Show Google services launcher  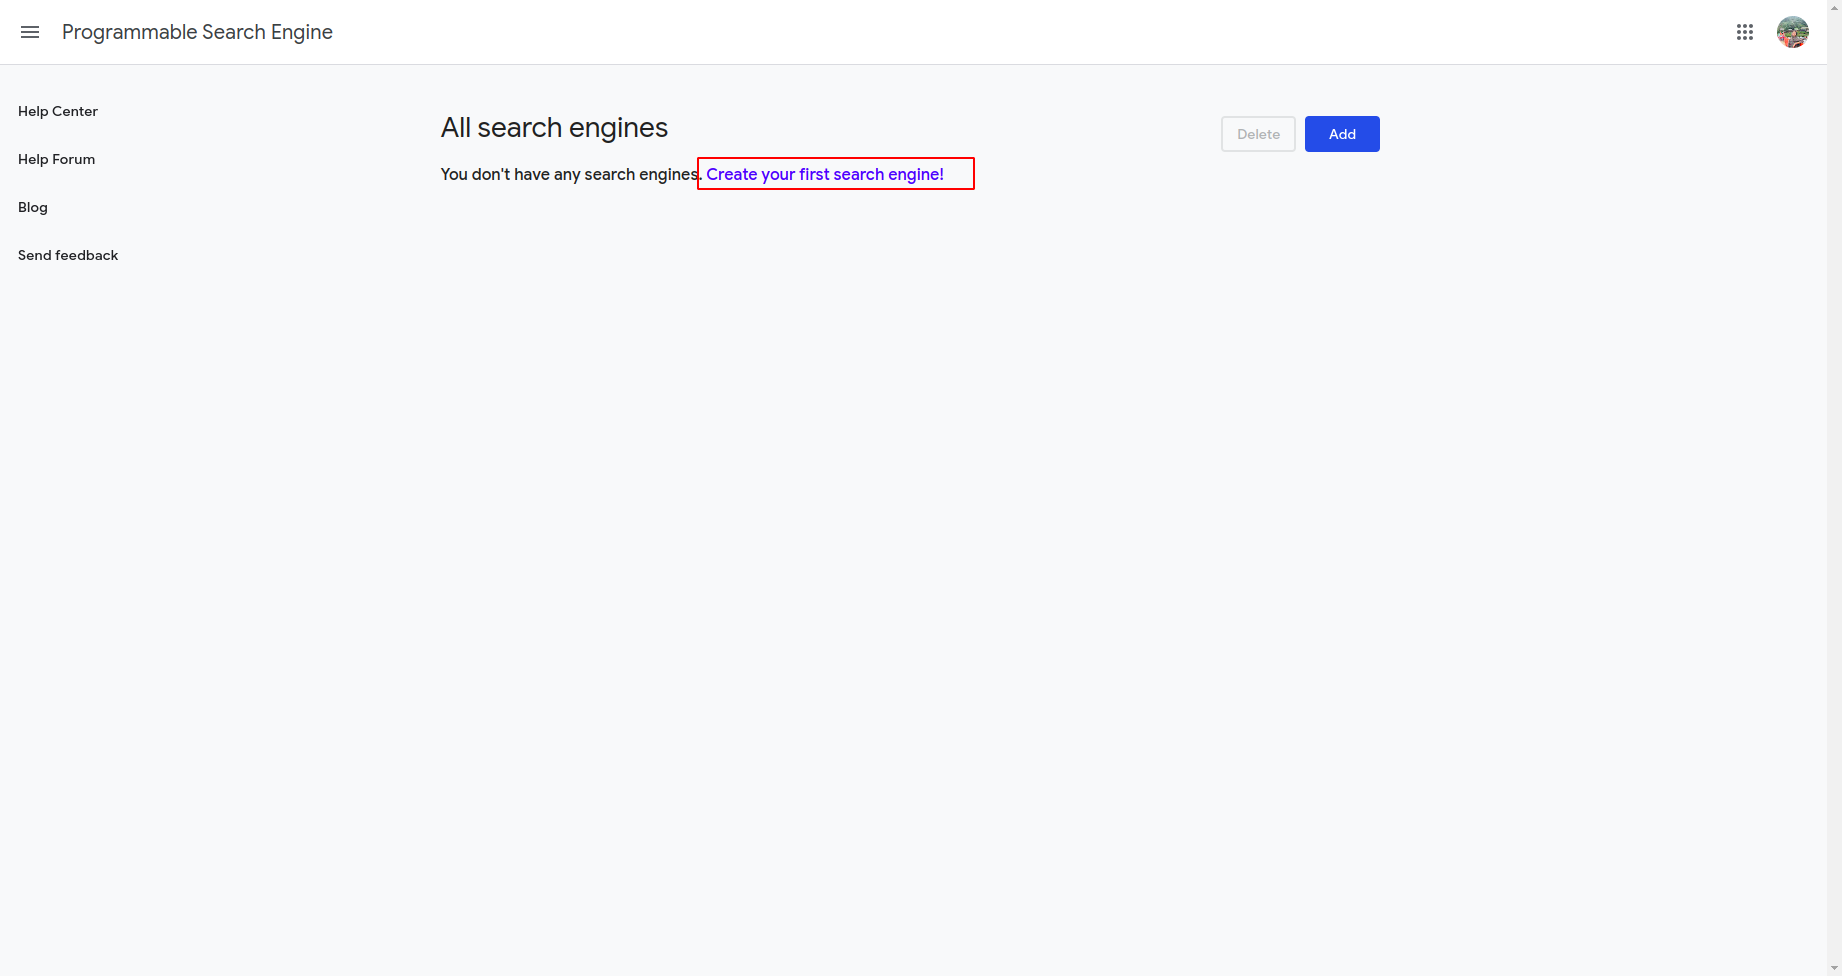(1745, 32)
